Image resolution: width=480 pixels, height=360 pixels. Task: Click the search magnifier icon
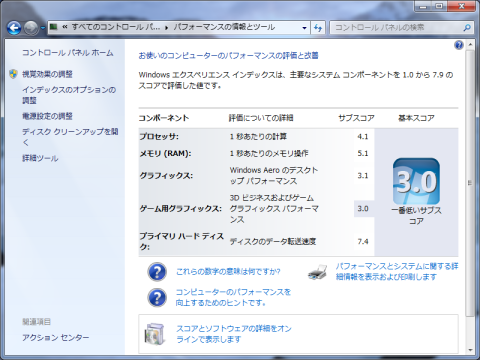coord(467,28)
